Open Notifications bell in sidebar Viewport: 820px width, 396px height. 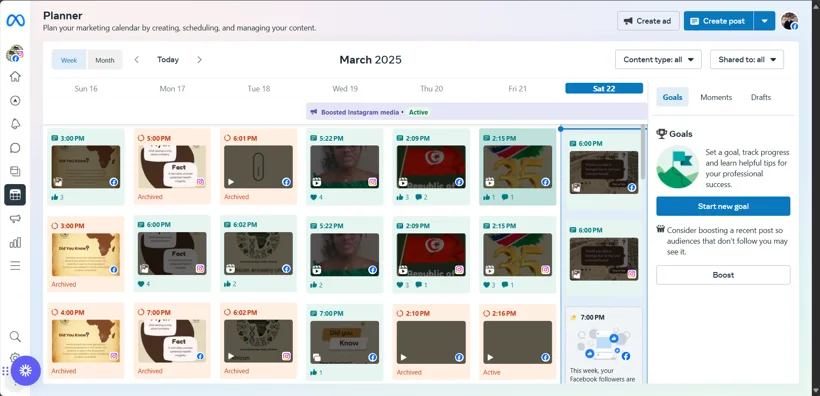click(x=15, y=124)
